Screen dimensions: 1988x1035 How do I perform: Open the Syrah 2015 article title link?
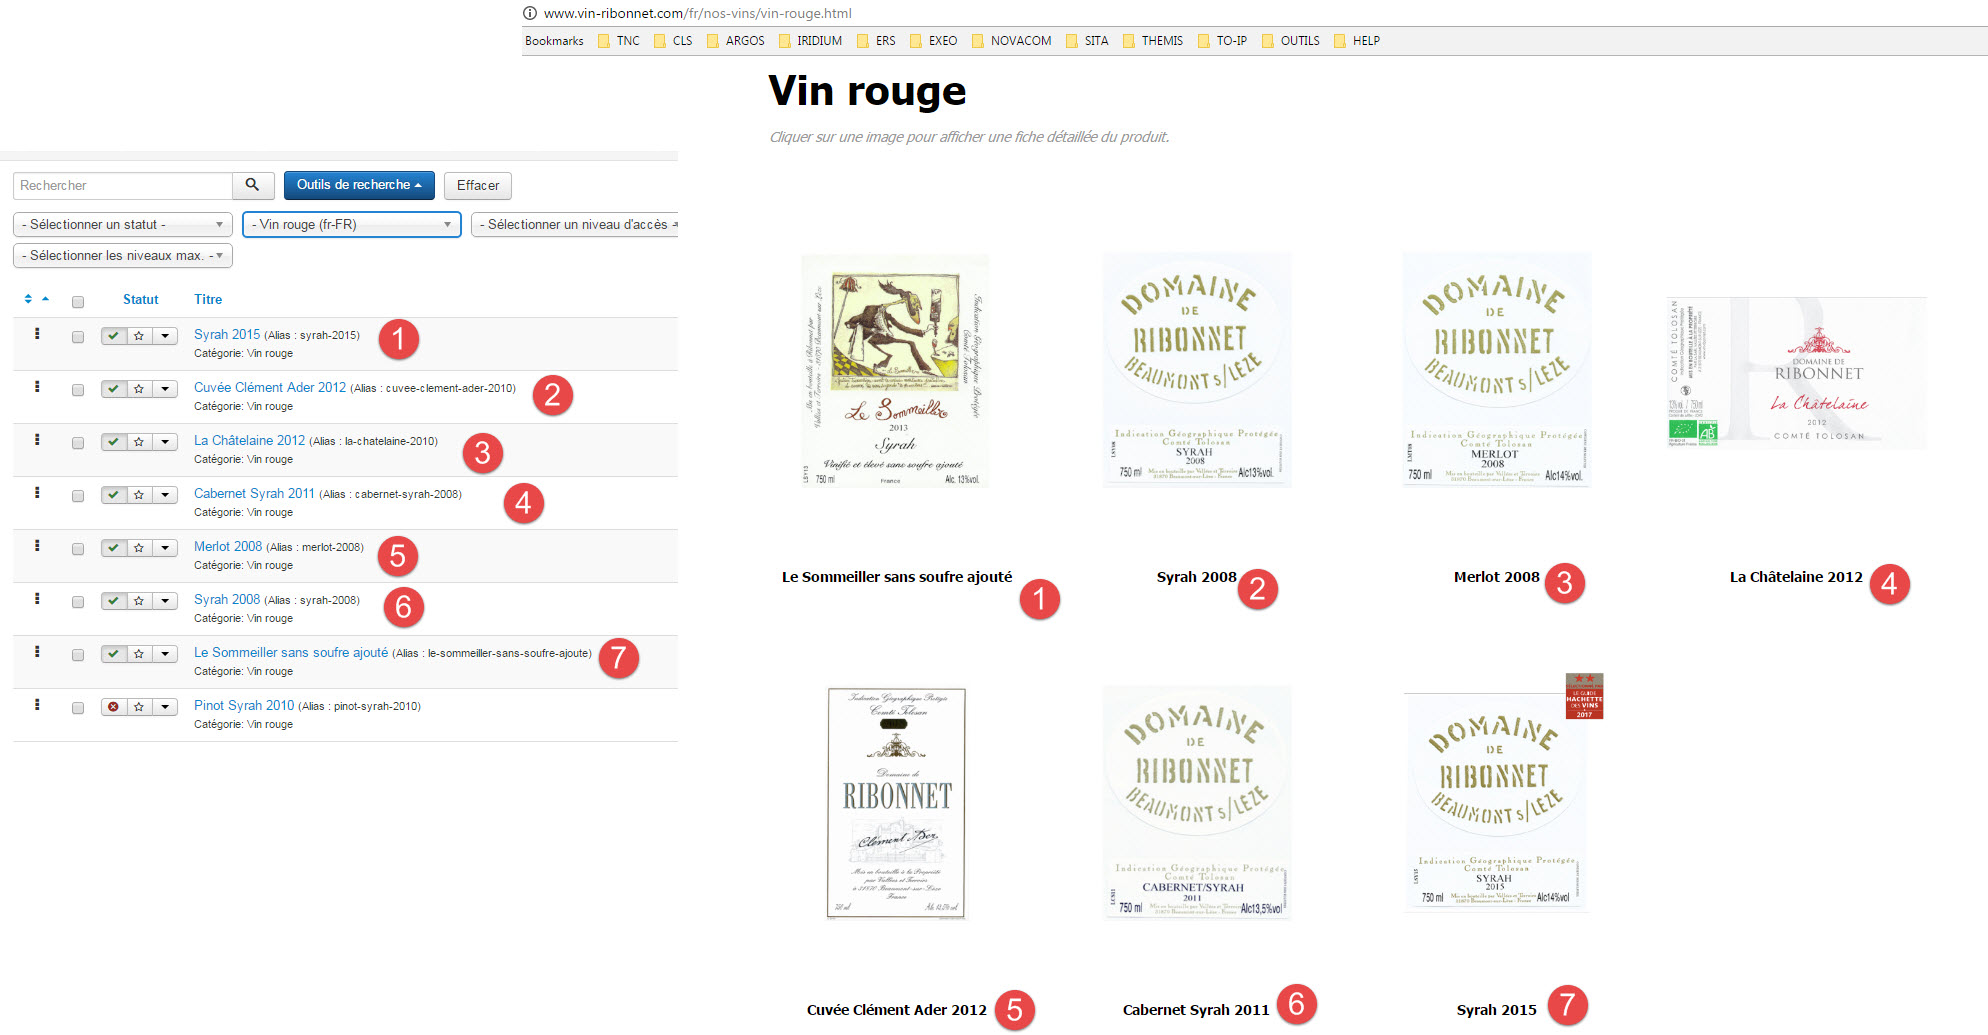point(227,335)
